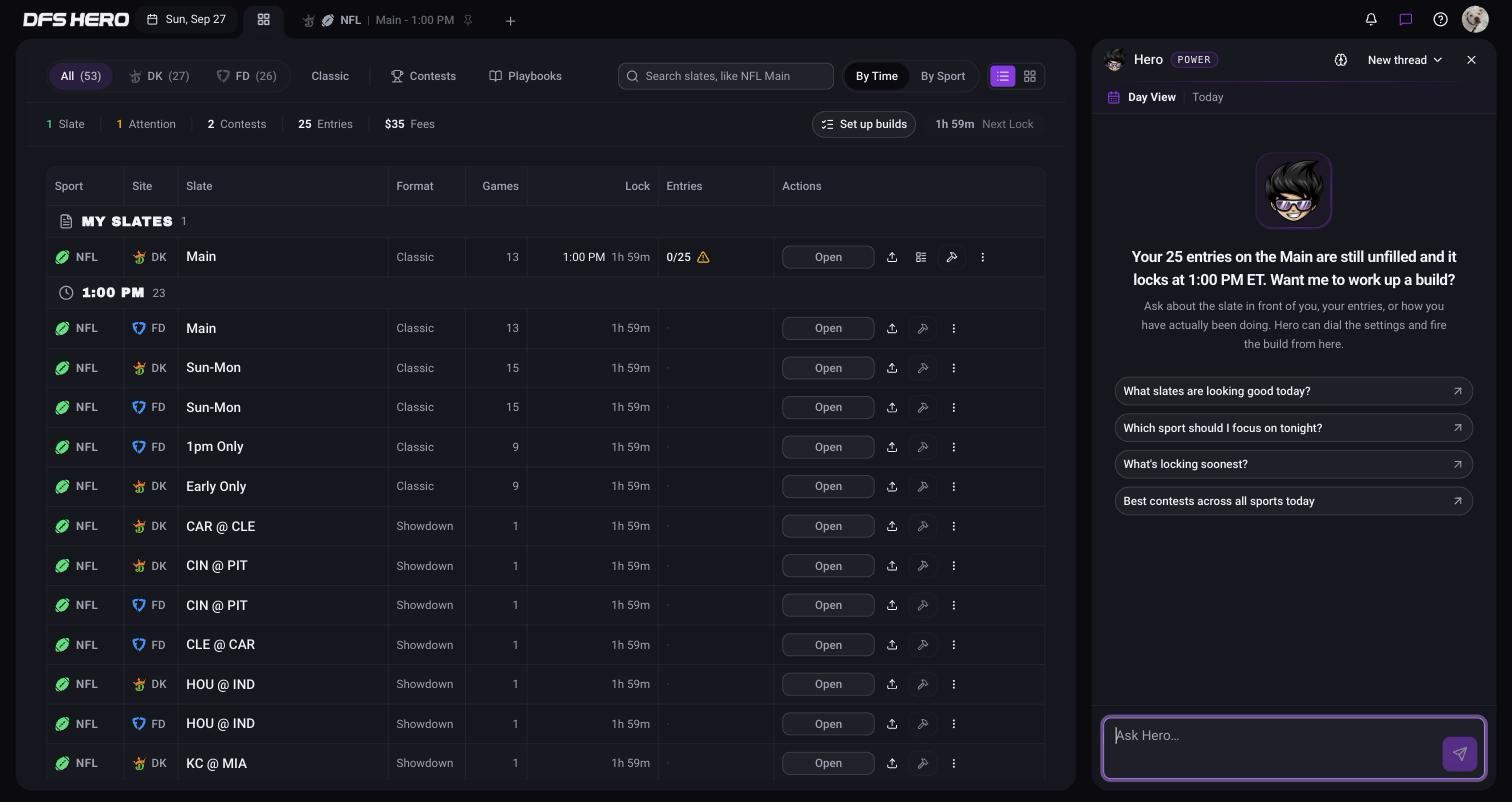The image size is (1512, 802).
Task: Filter to DK slates (27)
Action: (x=159, y=76)
